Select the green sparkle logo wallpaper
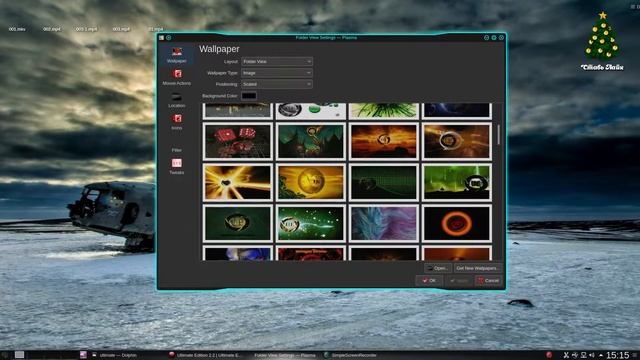Image resolution: width=640 pixels, height=360 pixels. 311,223
